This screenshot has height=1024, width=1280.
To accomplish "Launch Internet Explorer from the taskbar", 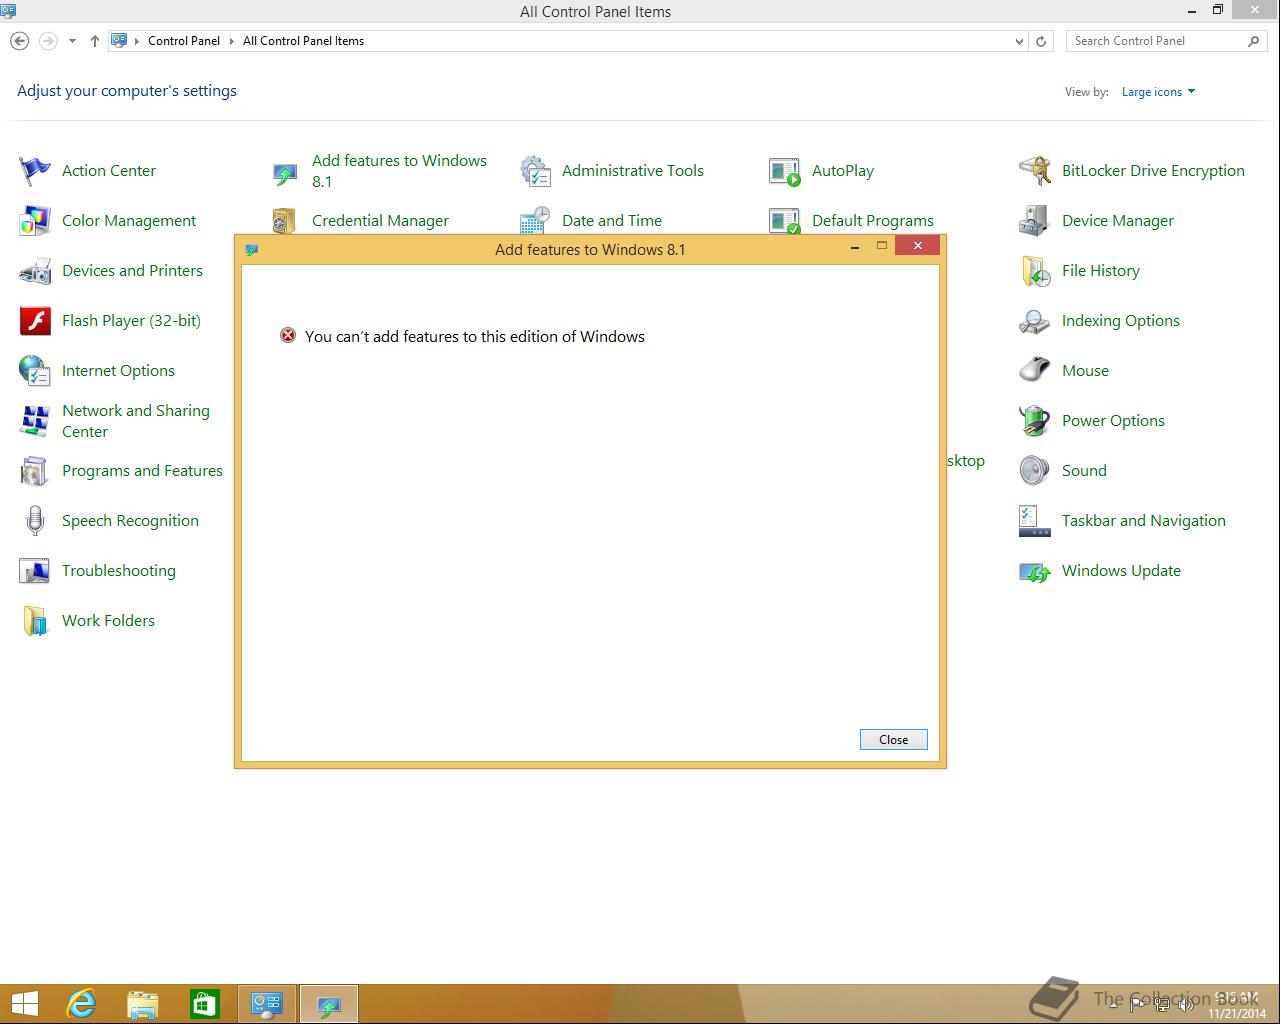I will (81, 1004).
